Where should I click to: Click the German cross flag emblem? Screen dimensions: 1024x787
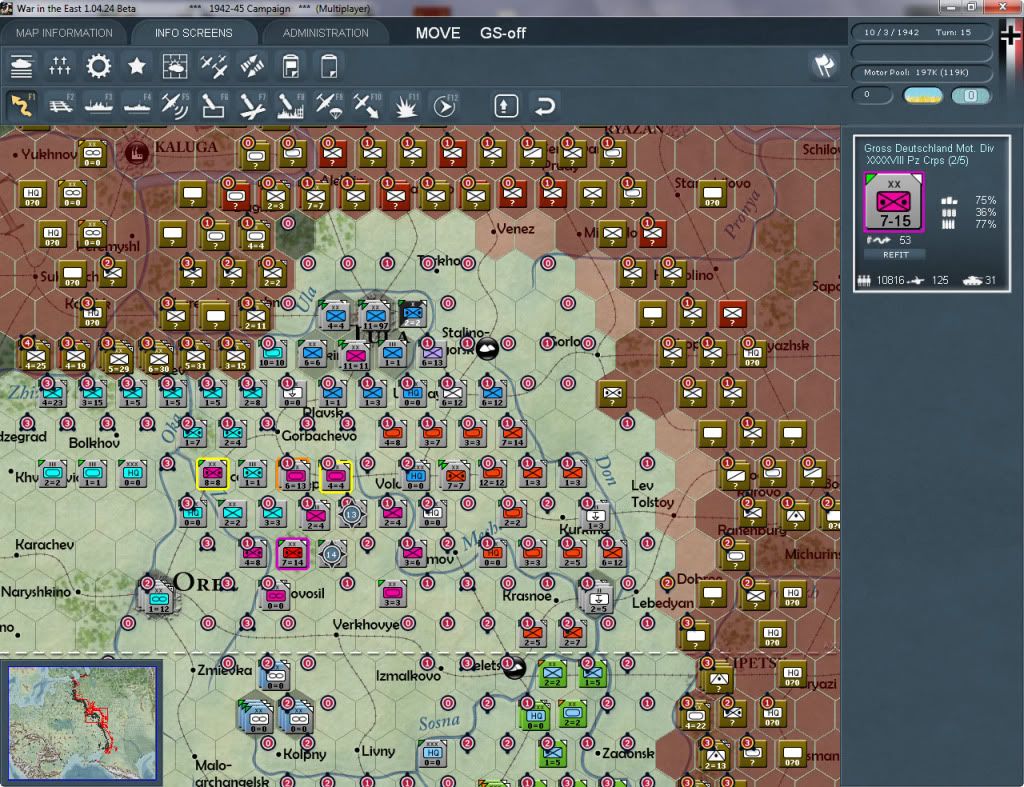tap(1010, 35)
